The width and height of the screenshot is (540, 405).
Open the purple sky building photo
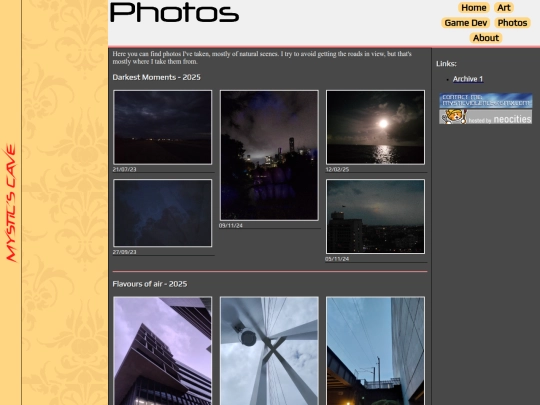click(x=163, y=351)
